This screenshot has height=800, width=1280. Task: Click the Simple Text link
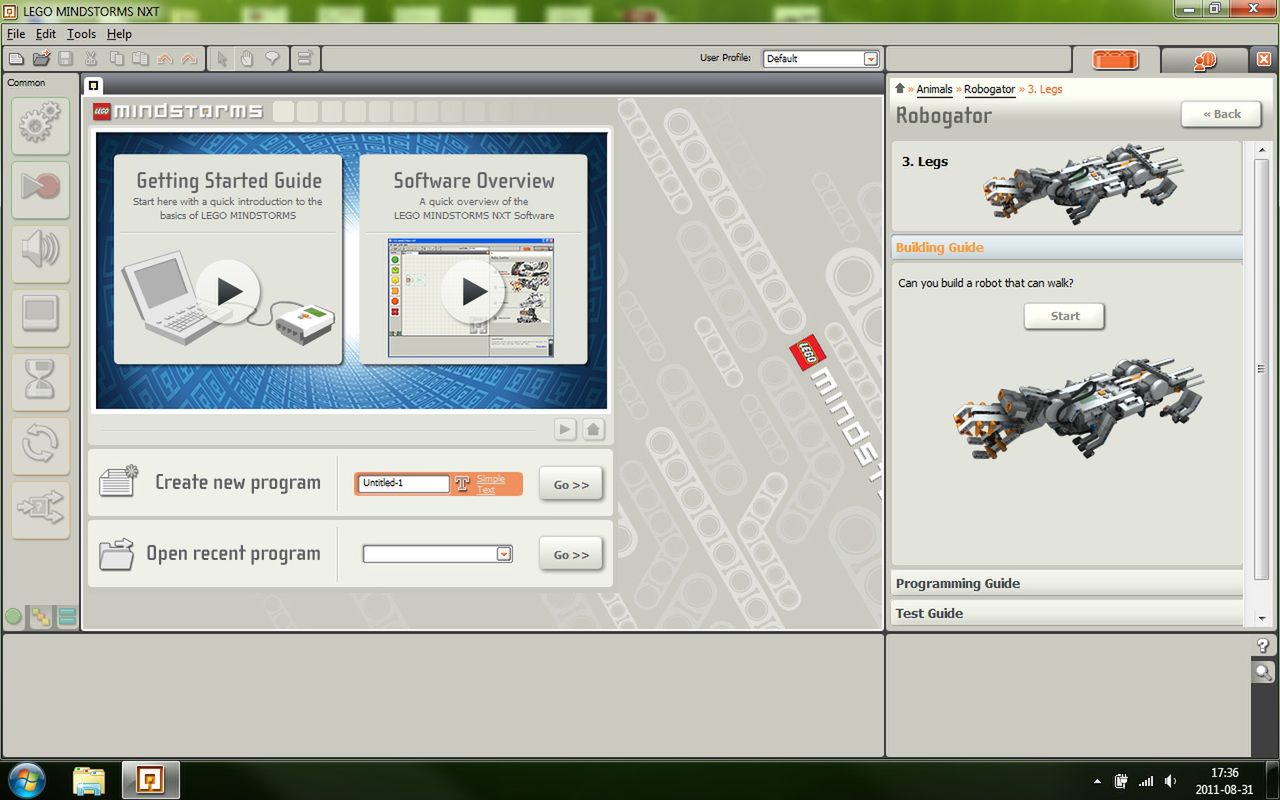click(490, 484)
